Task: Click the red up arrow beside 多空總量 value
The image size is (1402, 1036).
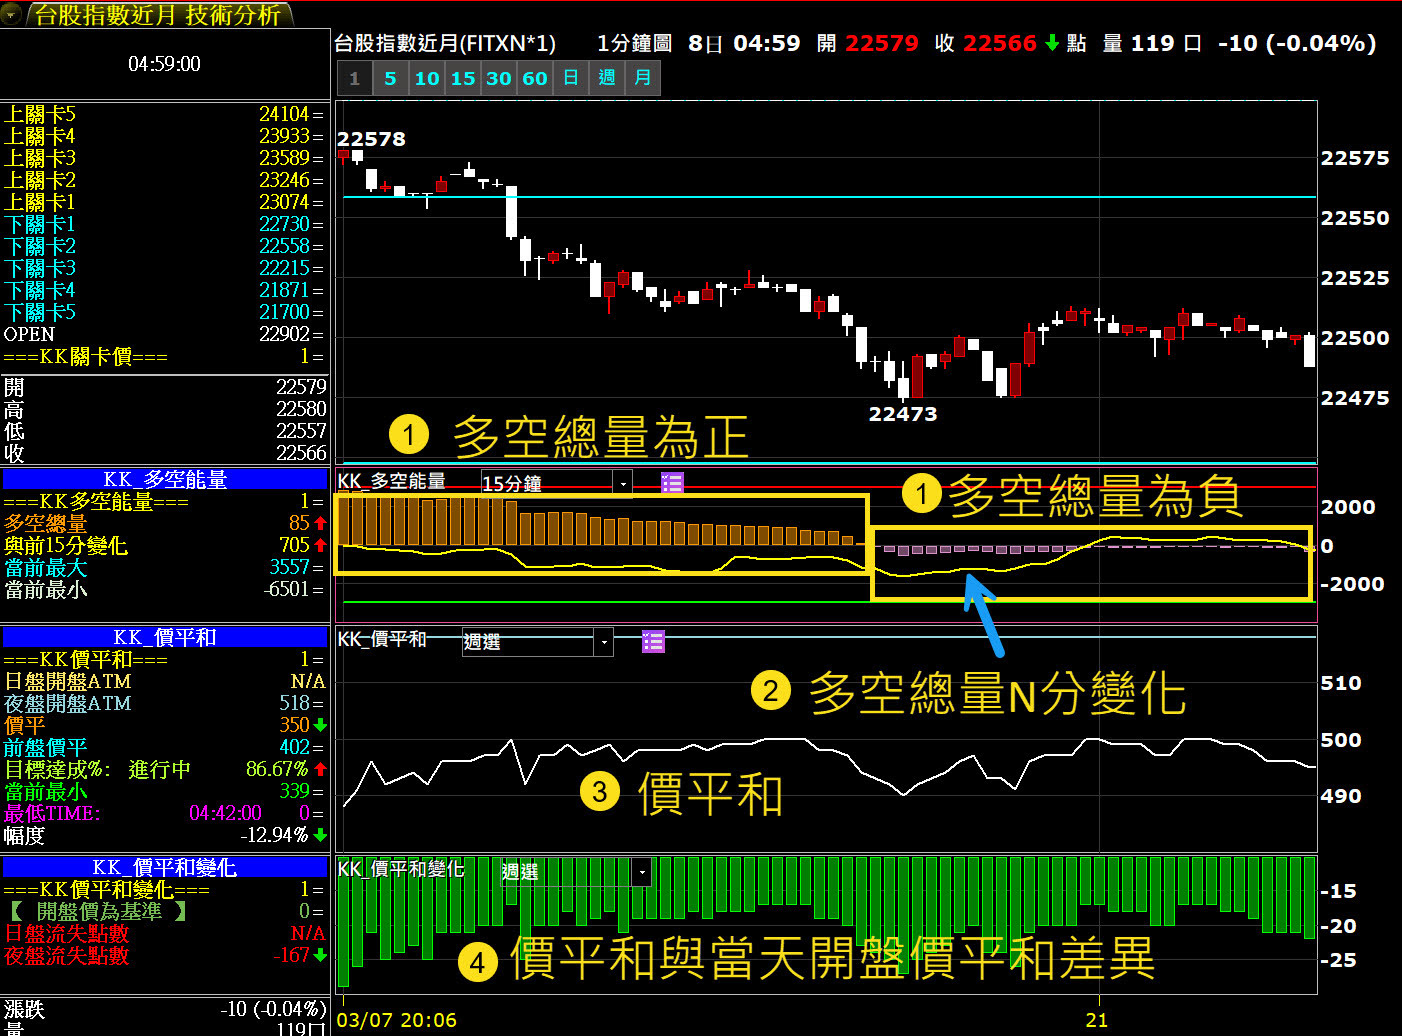Action: pos(320,523)
